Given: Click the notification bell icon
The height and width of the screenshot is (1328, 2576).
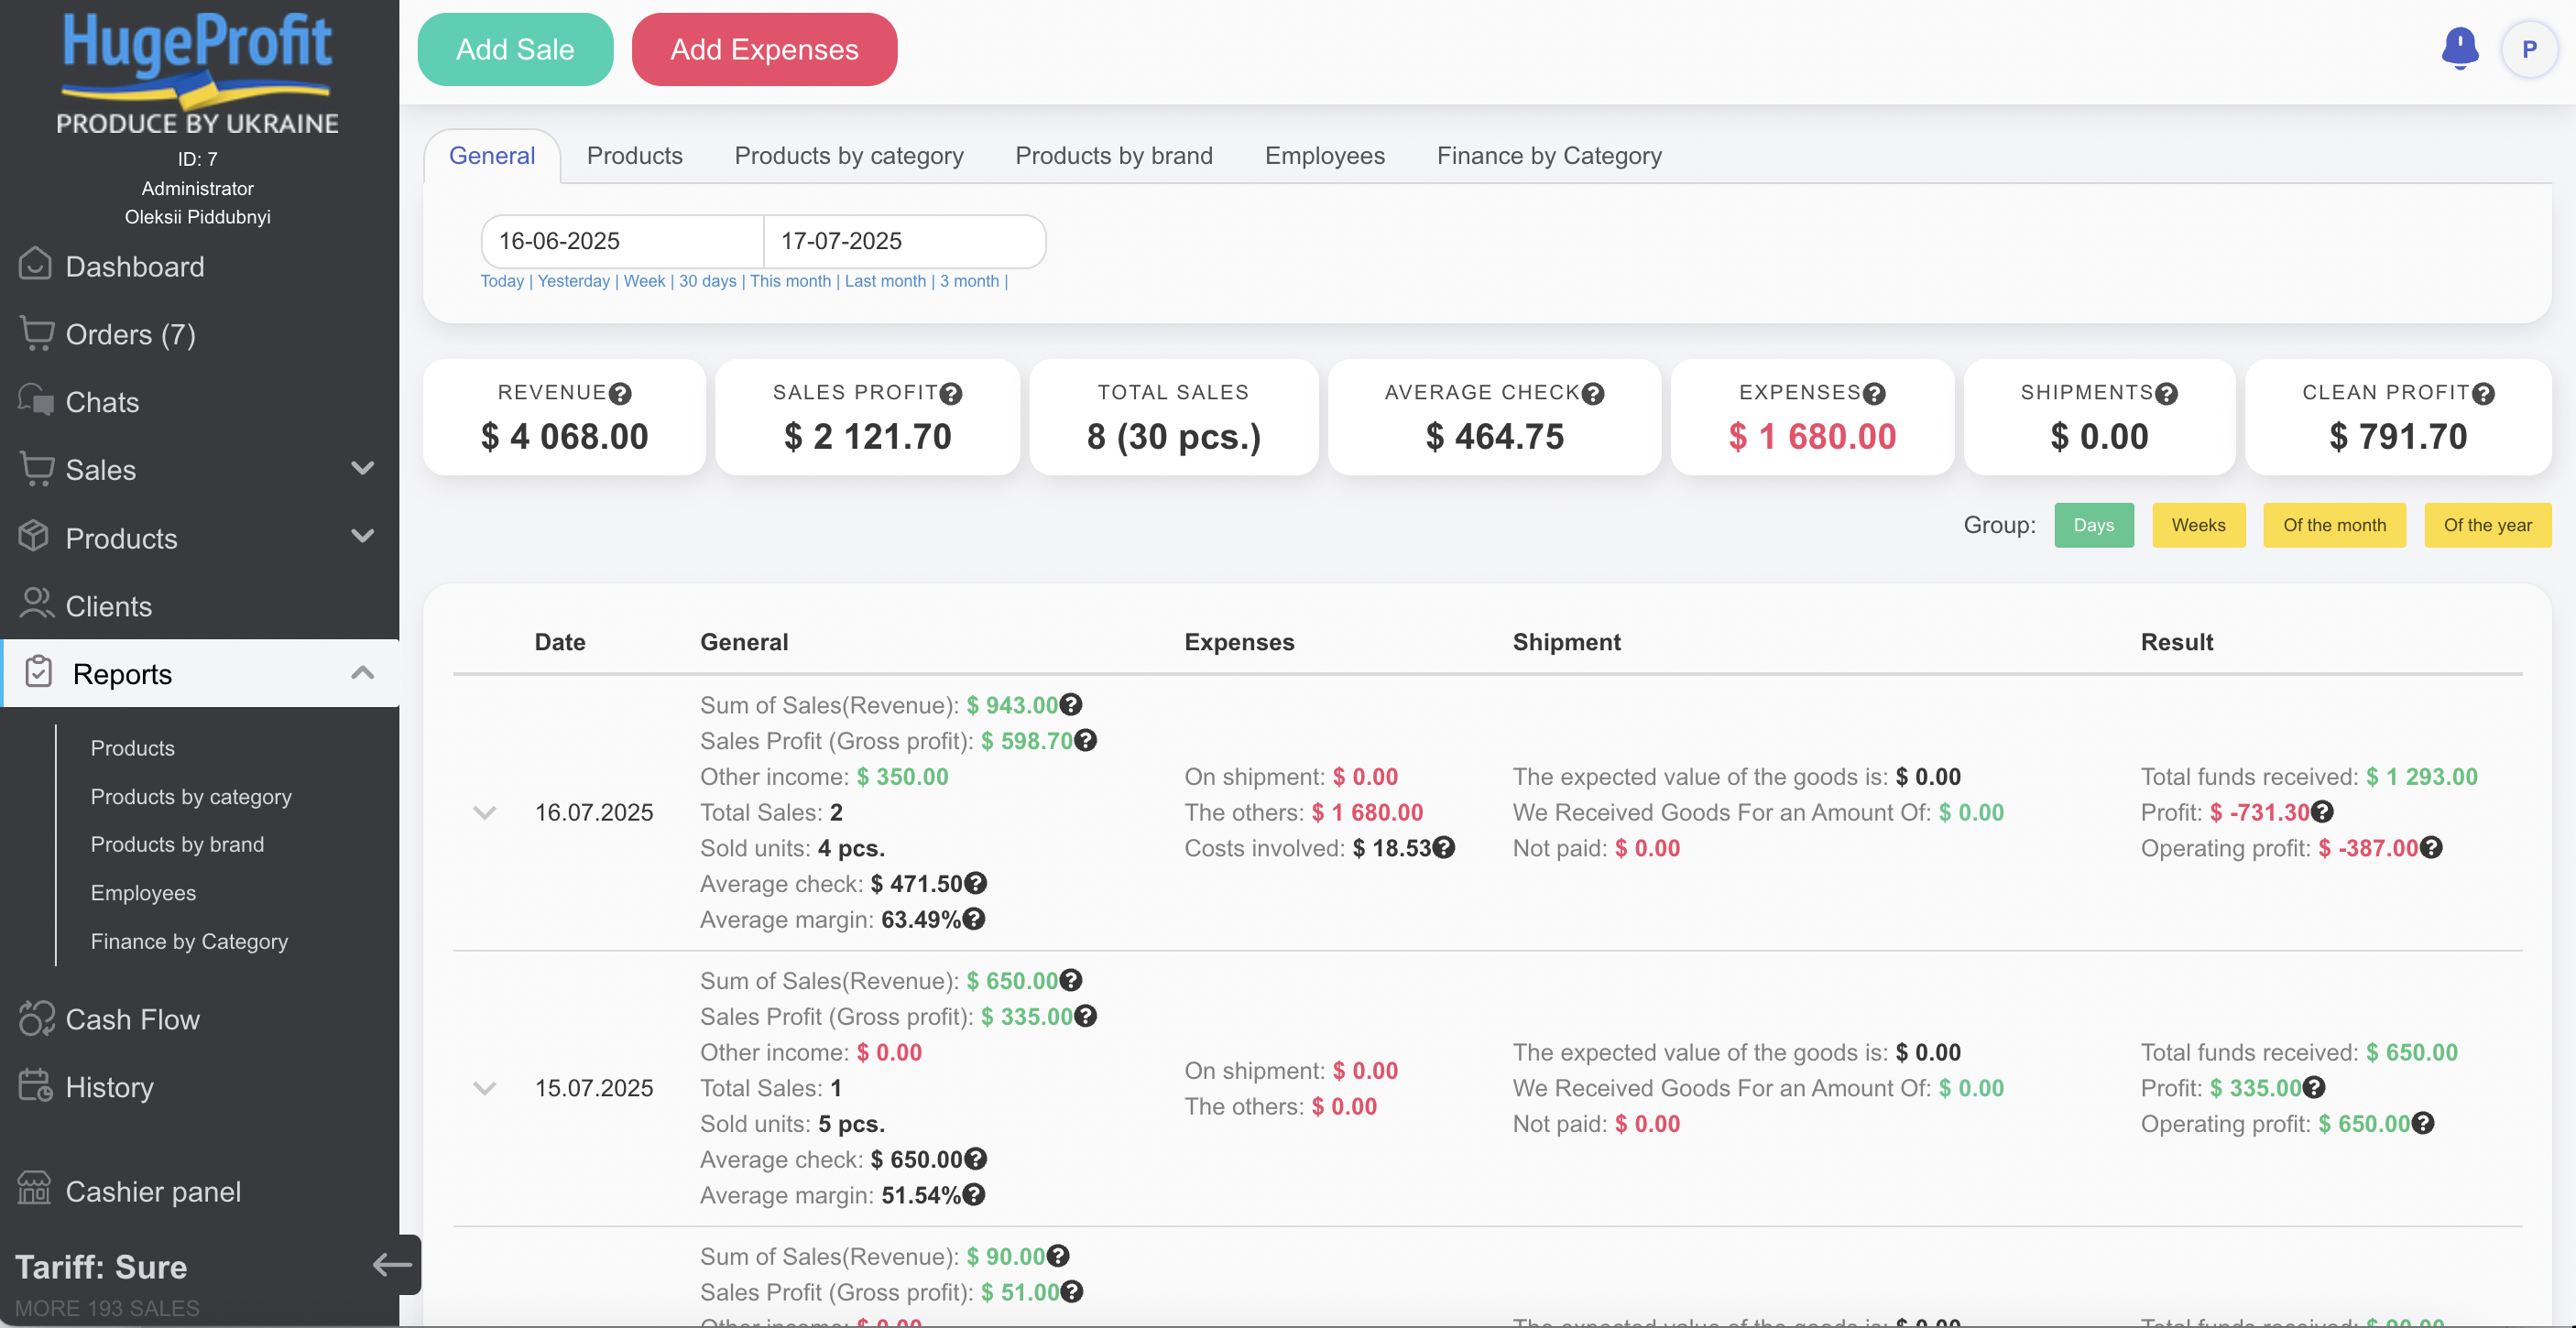Looking at the screenshot, I should click(2459, 48).
